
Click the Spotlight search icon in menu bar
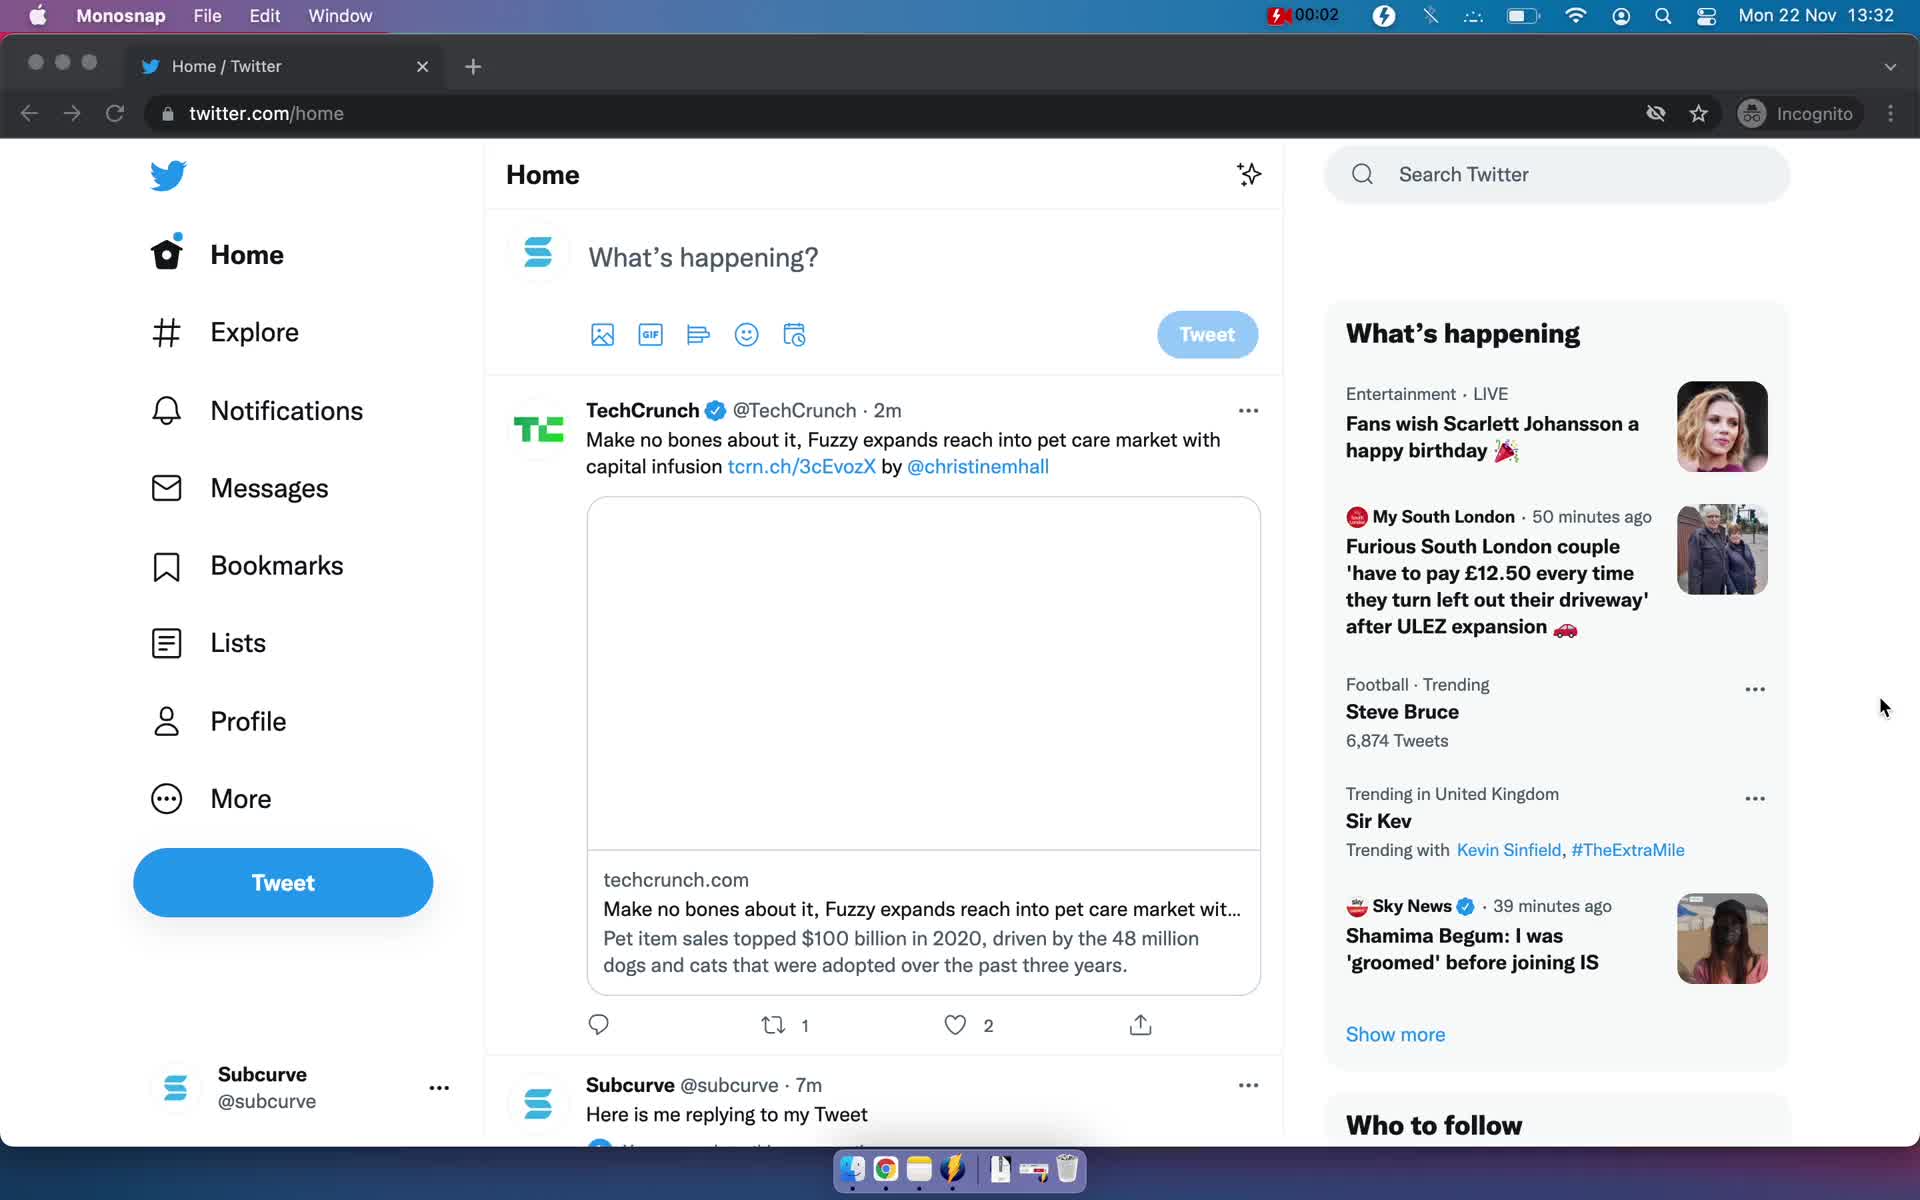[1663, 16]
